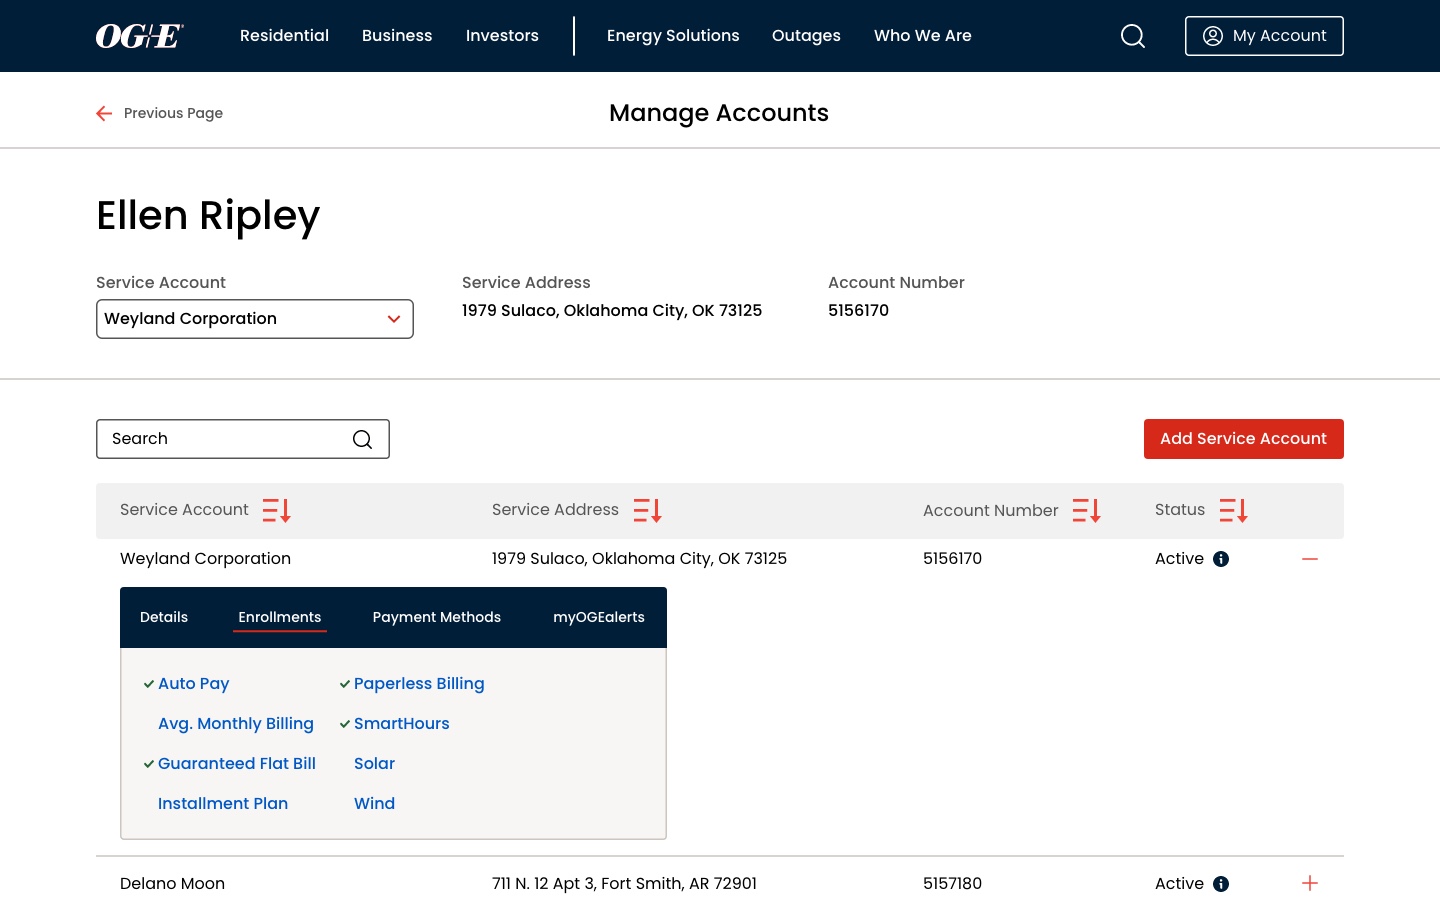1440x900 pixels.
Task: Click the Previous Page back arrow
Action: (104, 113)
